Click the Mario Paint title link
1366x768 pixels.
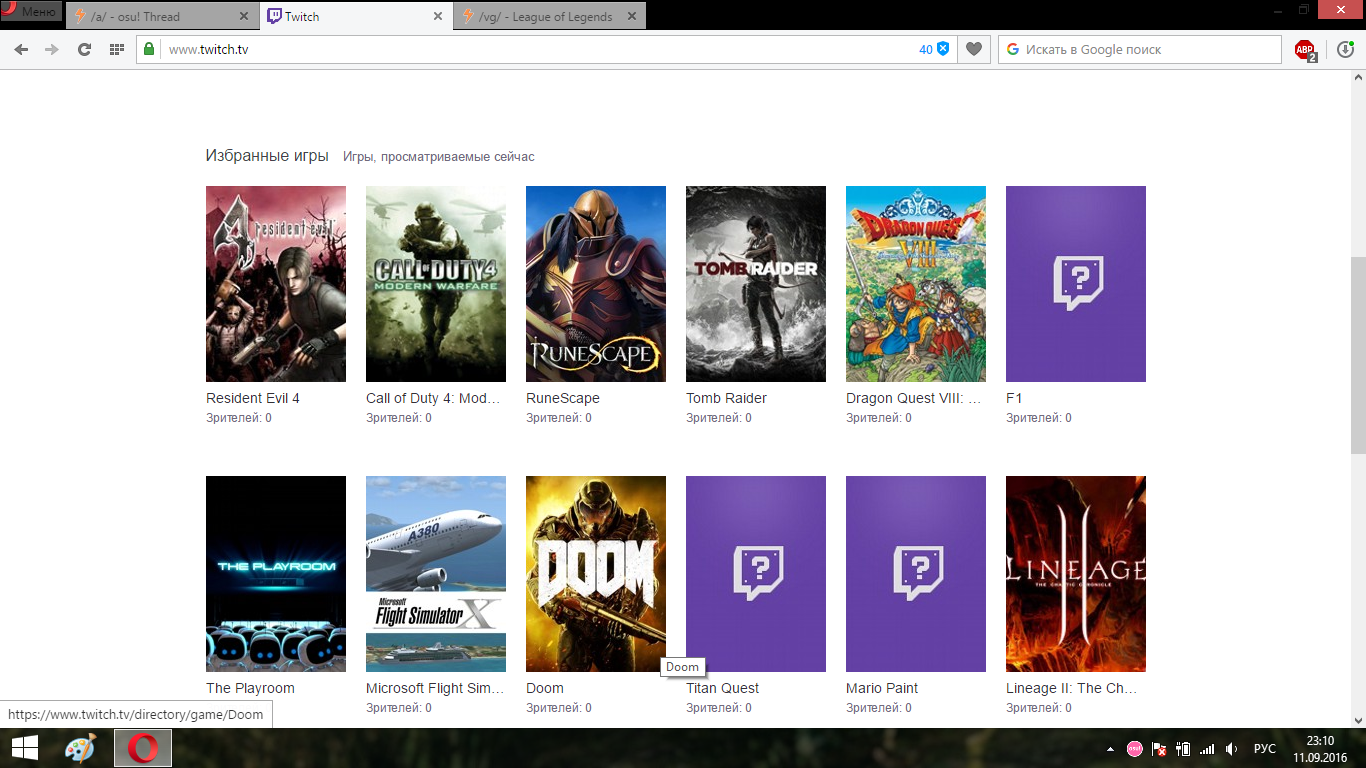click(882, 688)
